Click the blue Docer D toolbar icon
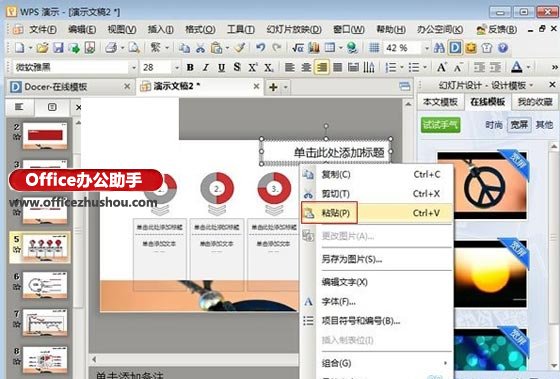Screen dimensions: 560x379 click(x=455, y=48)
